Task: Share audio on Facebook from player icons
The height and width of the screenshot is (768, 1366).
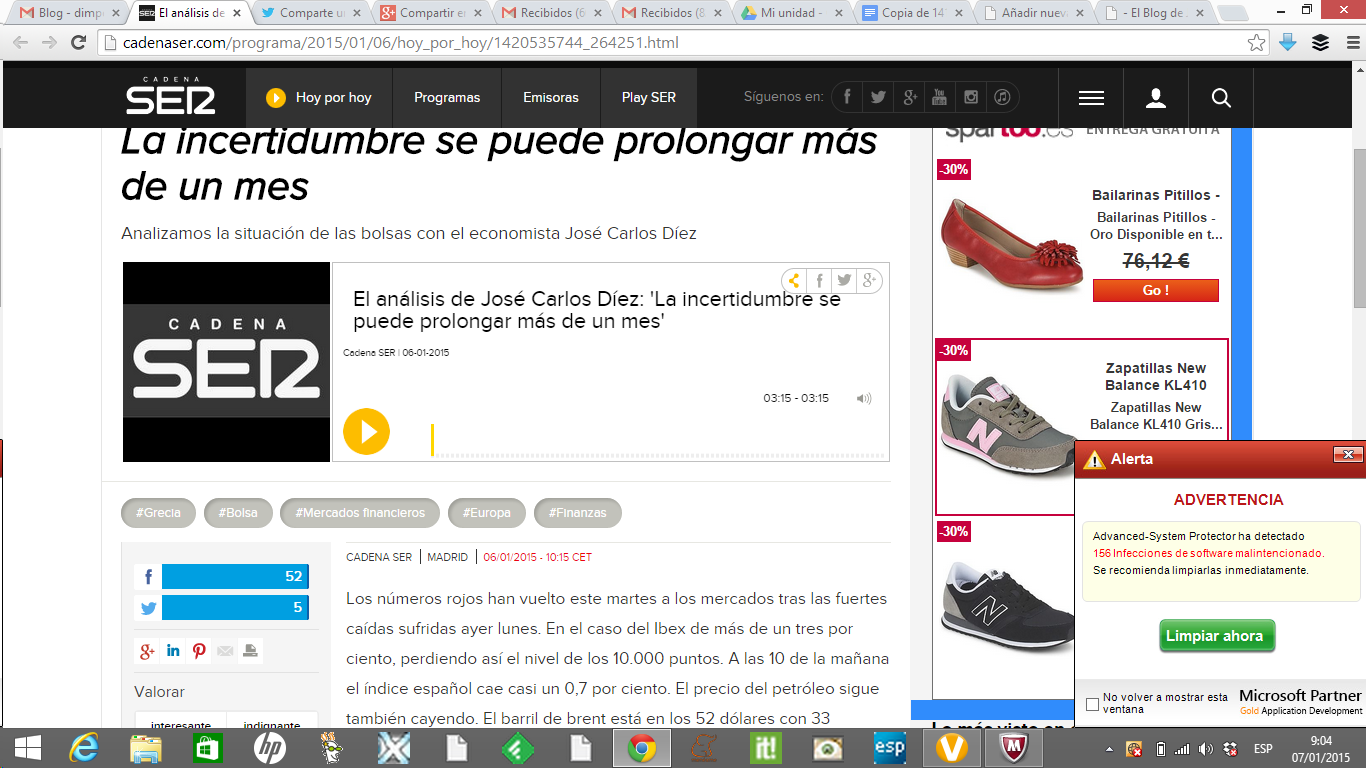Action: pyautogui.click(x=819, y=281)
